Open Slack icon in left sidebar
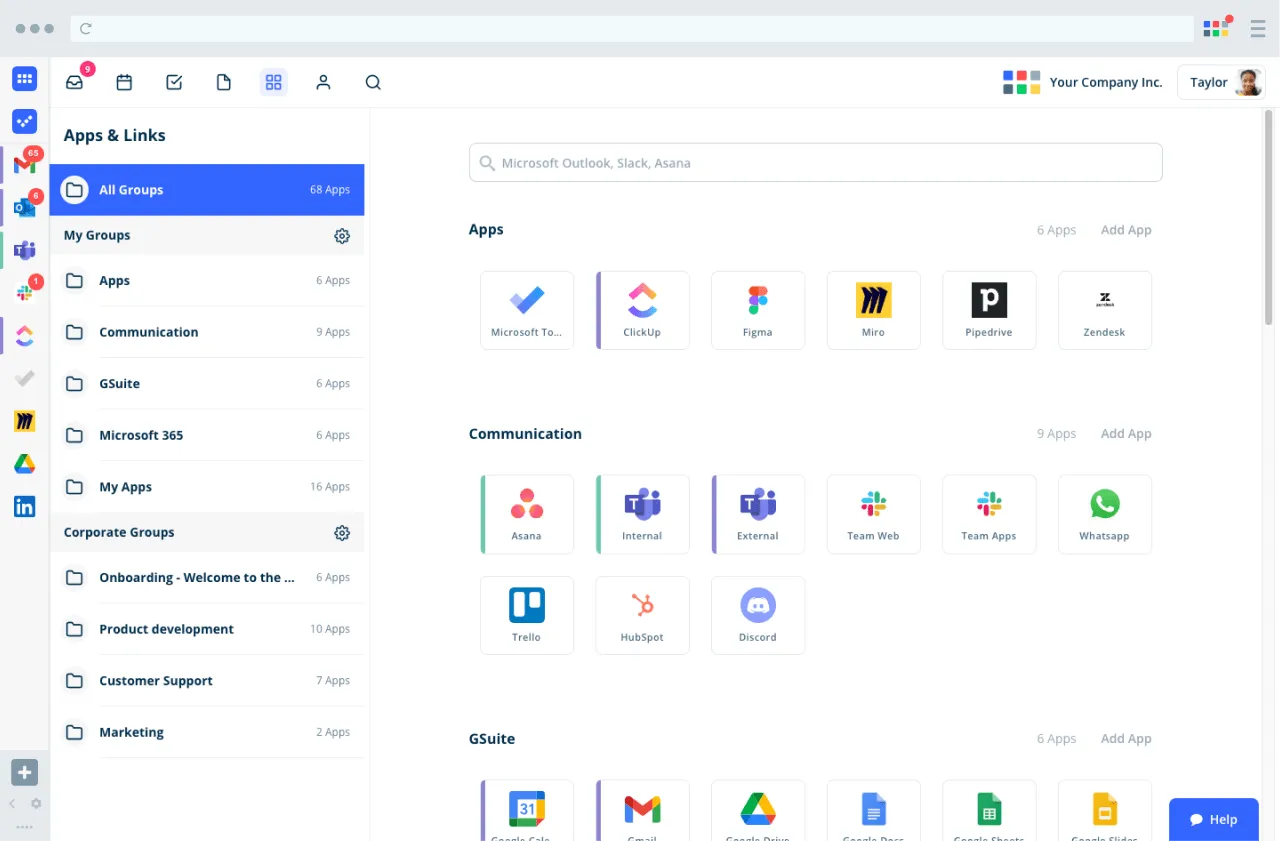Image resolution: width=1280 pixels, height=841 pixels. click(25, 293)
